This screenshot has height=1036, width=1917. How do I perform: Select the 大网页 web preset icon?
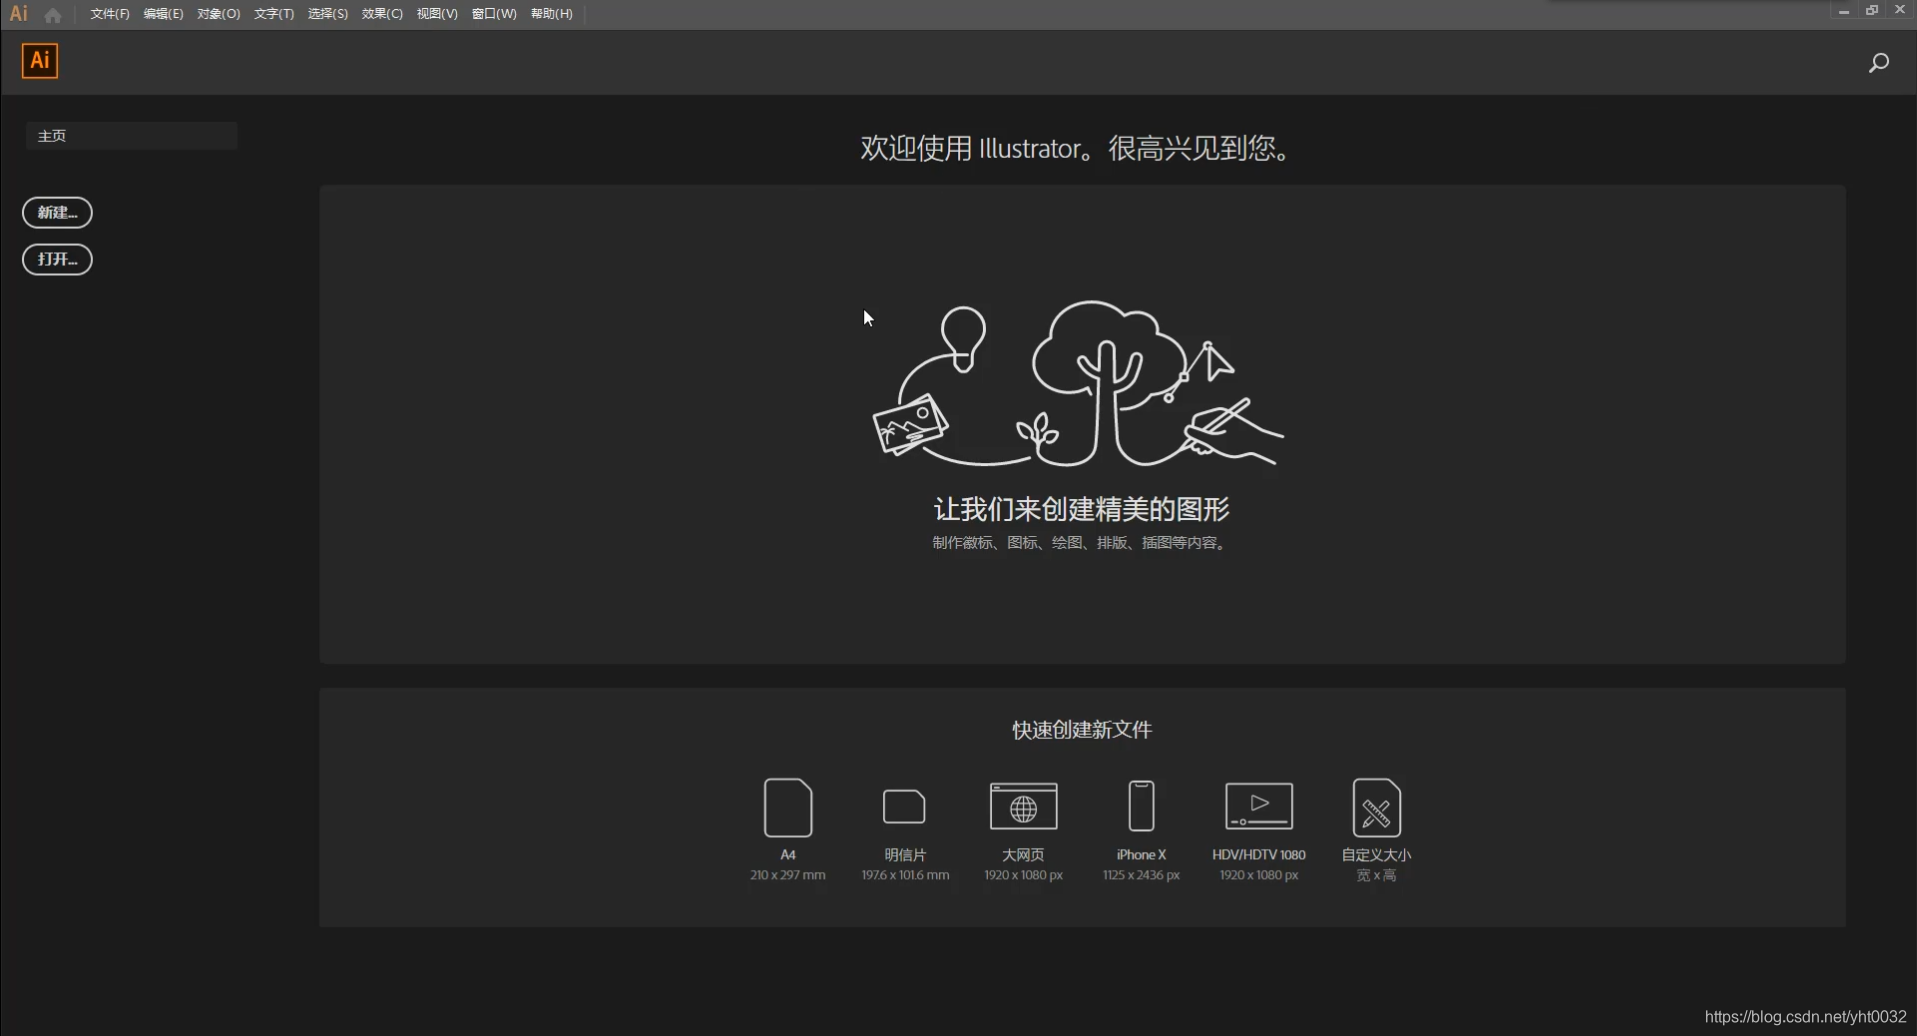click(1023, 806)
